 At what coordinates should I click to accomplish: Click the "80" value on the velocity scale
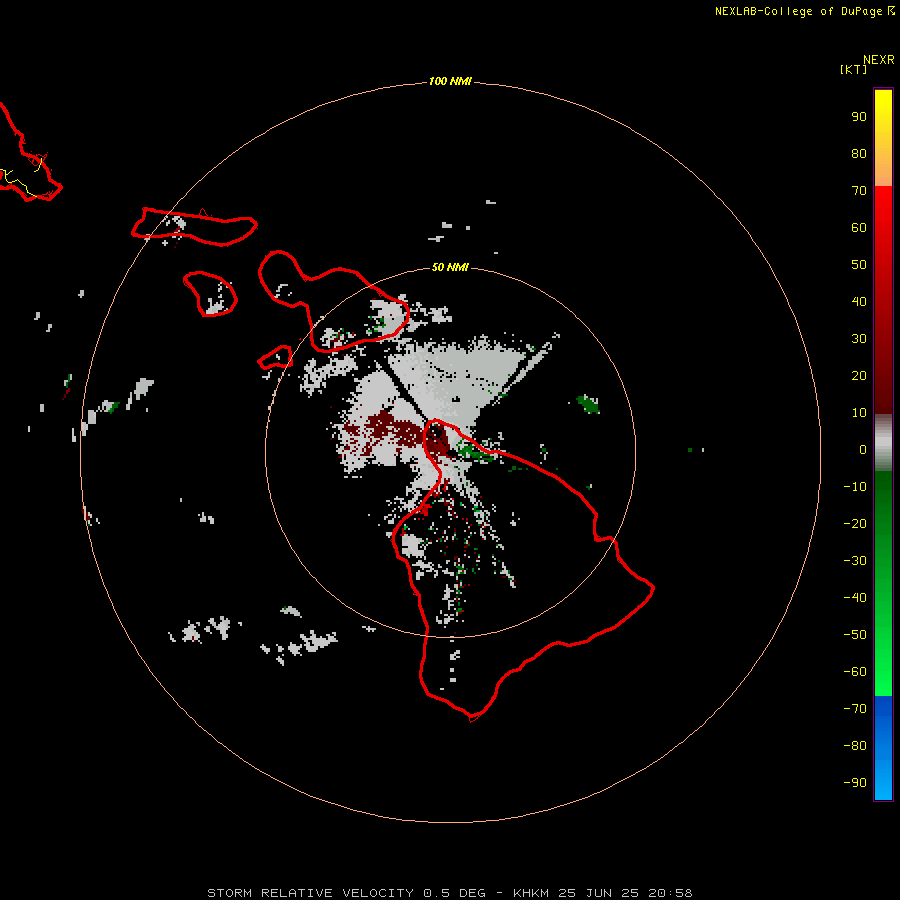pyautogui.click(x=859, y=154)
